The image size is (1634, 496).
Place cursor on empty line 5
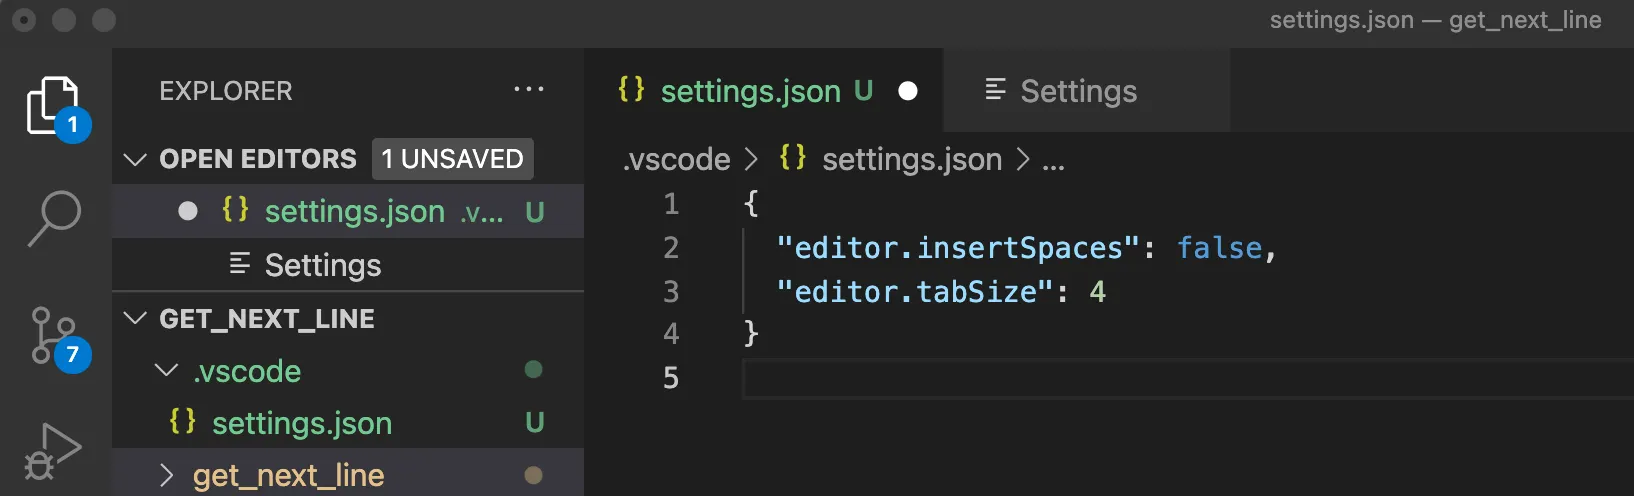1000,378
